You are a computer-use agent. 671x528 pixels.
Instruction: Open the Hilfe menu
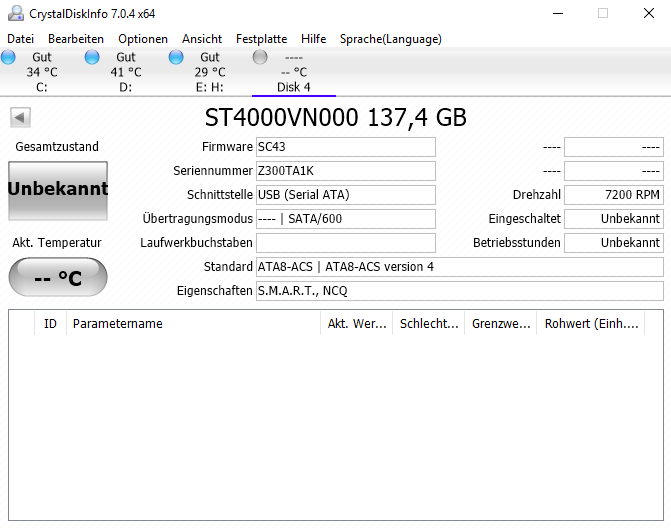(313, 39)
